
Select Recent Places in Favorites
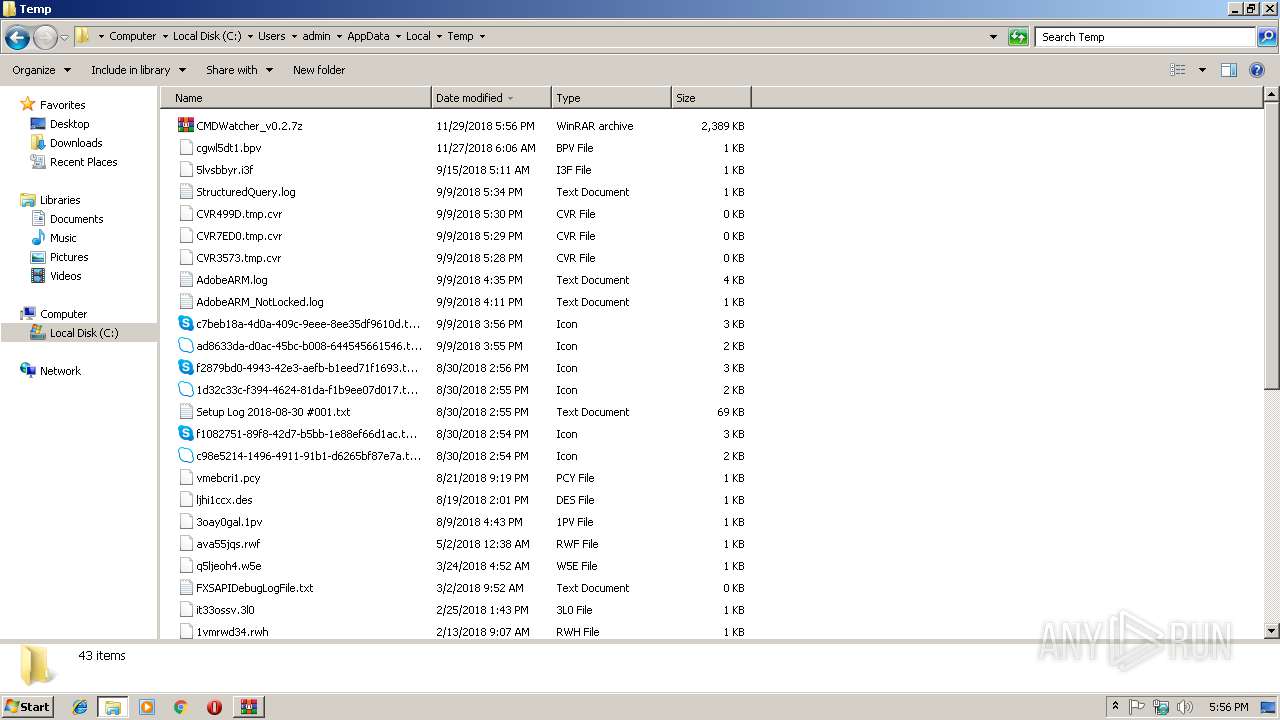(x=83, y=162)
